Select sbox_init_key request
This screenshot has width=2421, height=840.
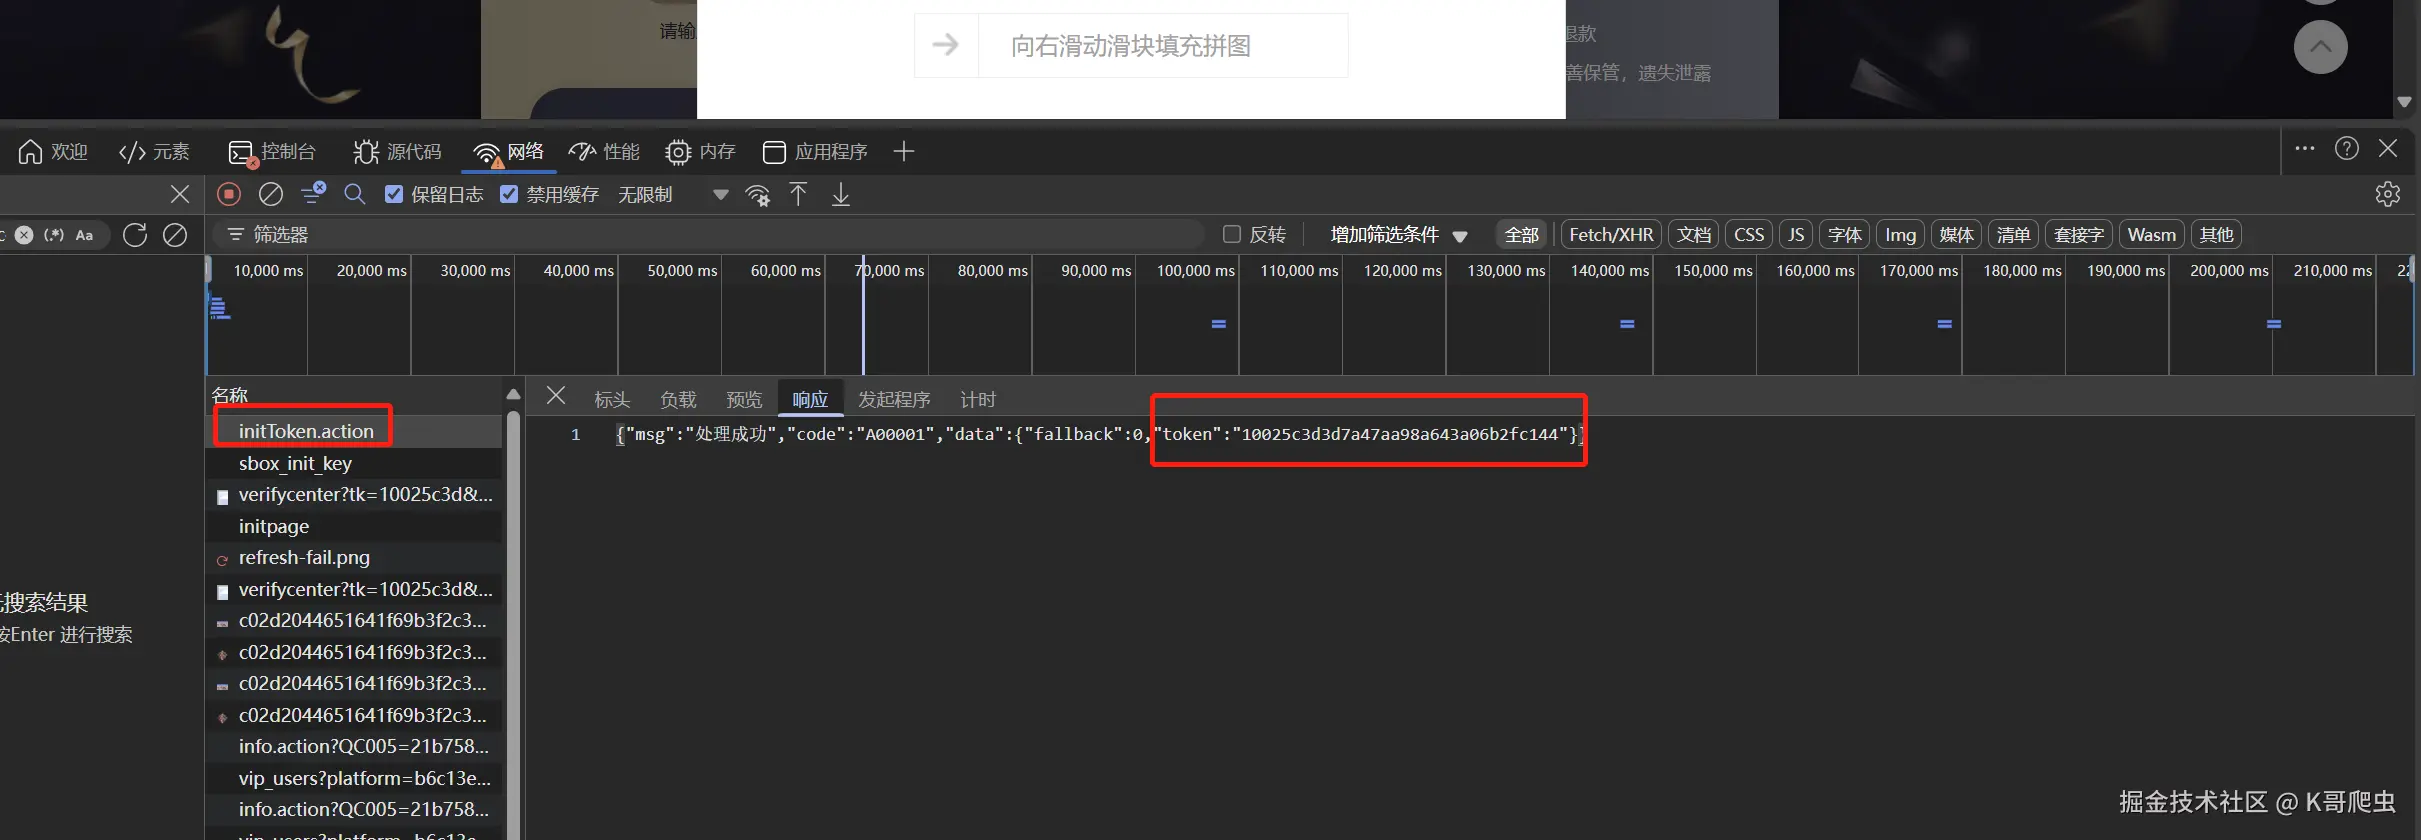(x=355, y=463)
